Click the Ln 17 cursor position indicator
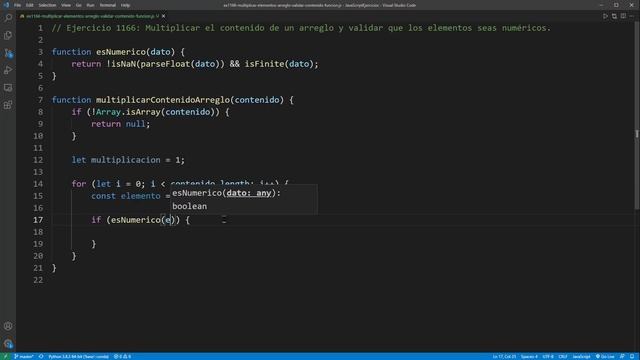This screenshot has width=640, height=360. coord(504,356)
